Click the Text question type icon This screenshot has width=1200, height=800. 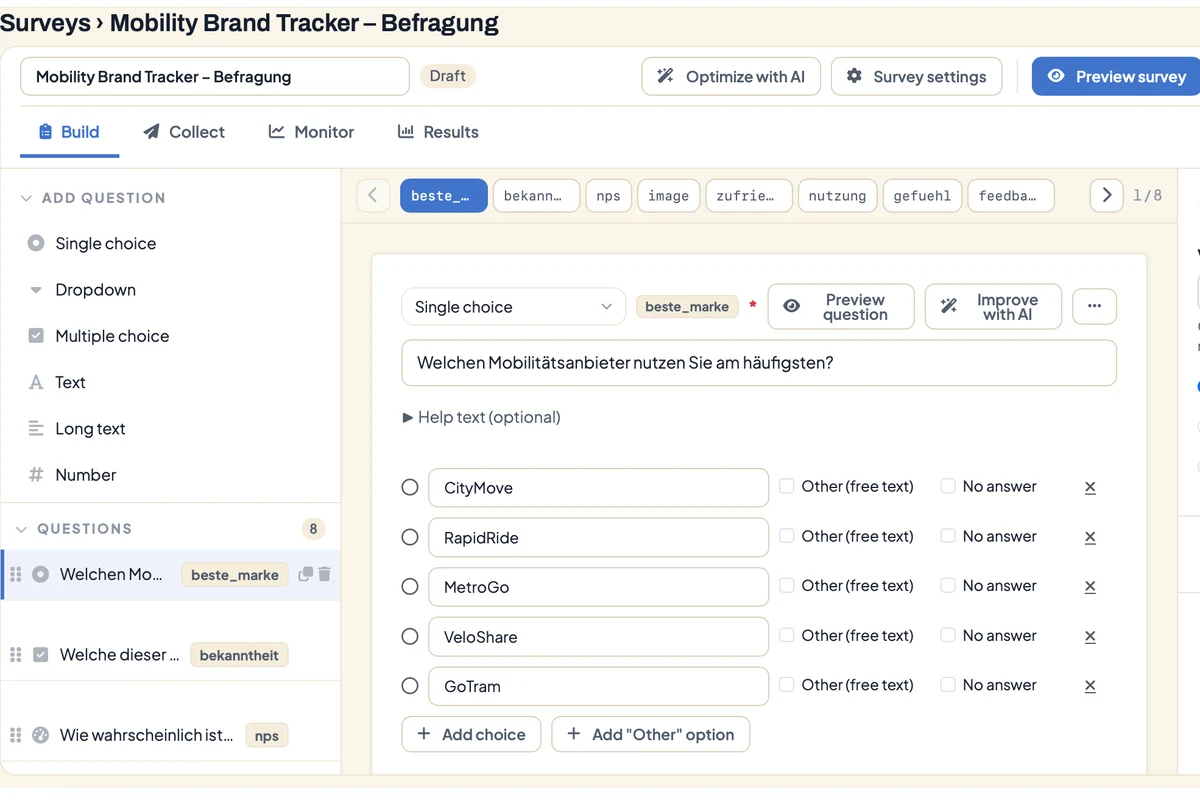click(36, 382)
